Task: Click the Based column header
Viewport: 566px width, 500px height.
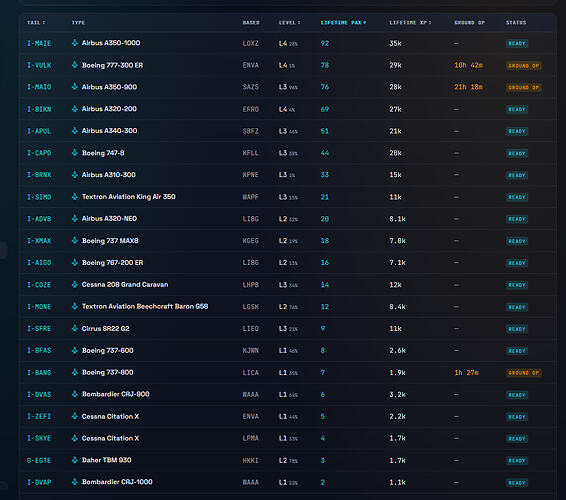Action: pyautogui.click(x=251, y=22)
